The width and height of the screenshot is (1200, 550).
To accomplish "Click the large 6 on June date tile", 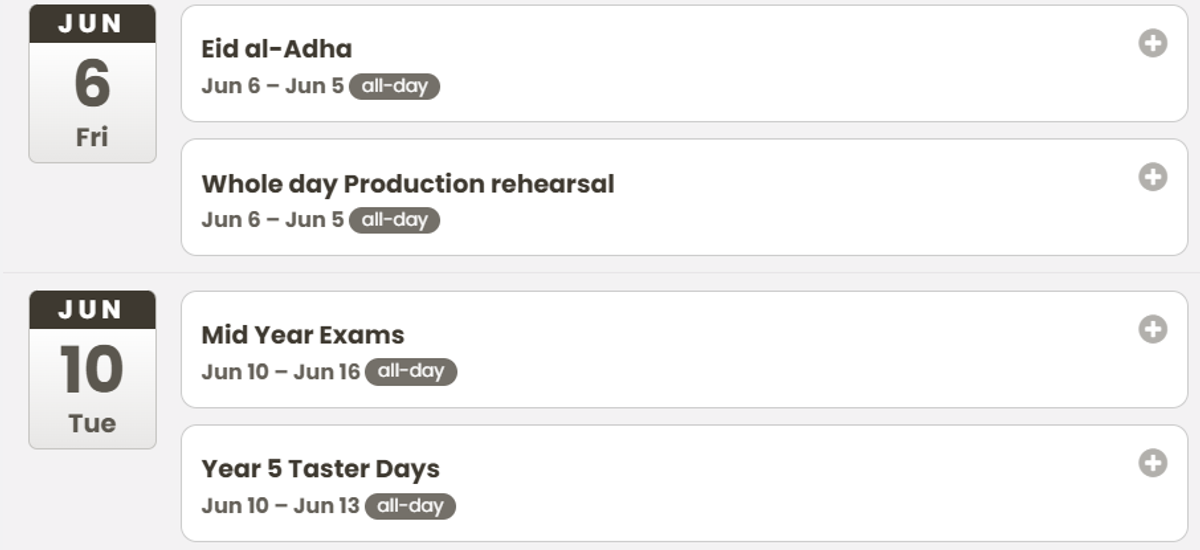I will 92,84.
